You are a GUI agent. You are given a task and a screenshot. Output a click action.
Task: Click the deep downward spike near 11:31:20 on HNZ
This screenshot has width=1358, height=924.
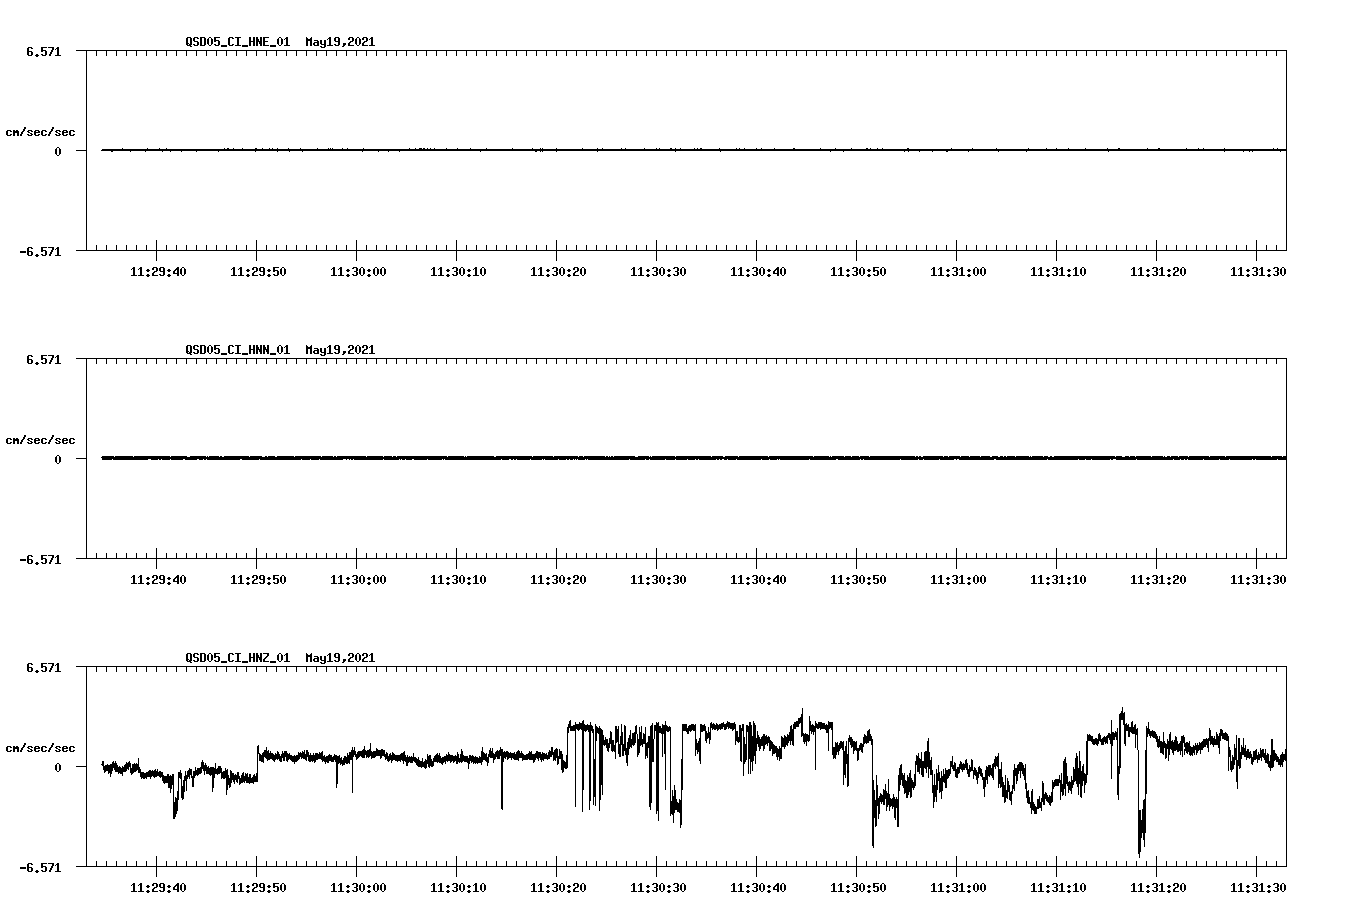click(x=1140, y=820)
